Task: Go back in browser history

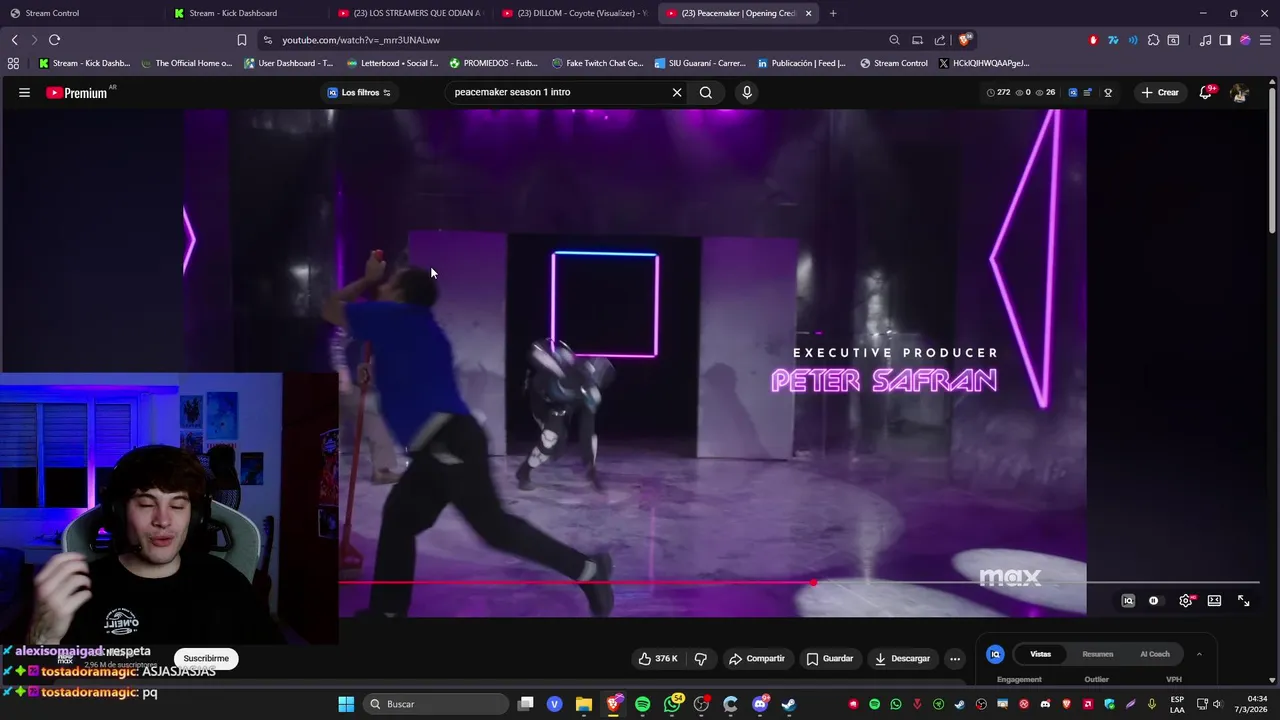Action: [x=15, y=40]
